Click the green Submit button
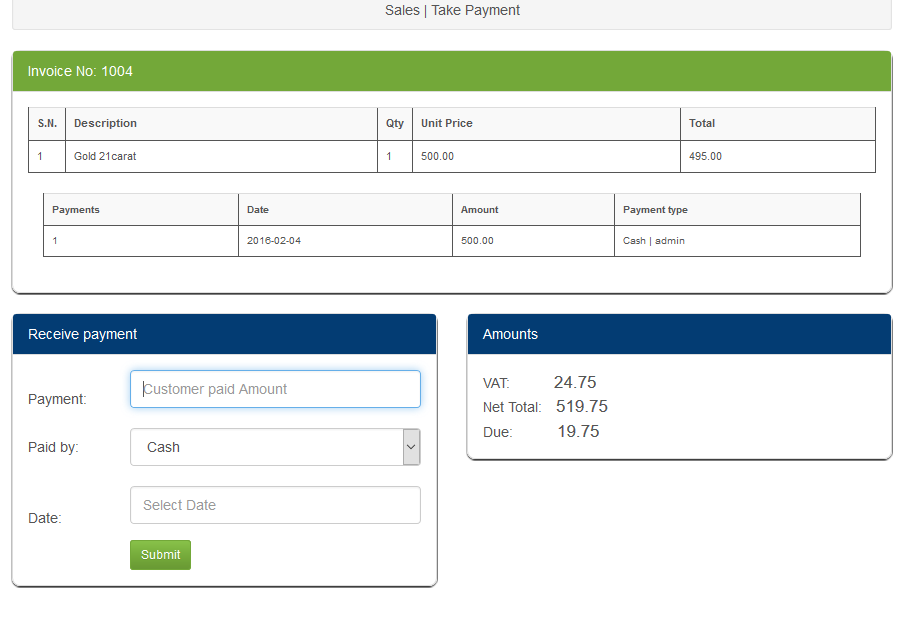 pyautogui.click(x=160, y=555)
